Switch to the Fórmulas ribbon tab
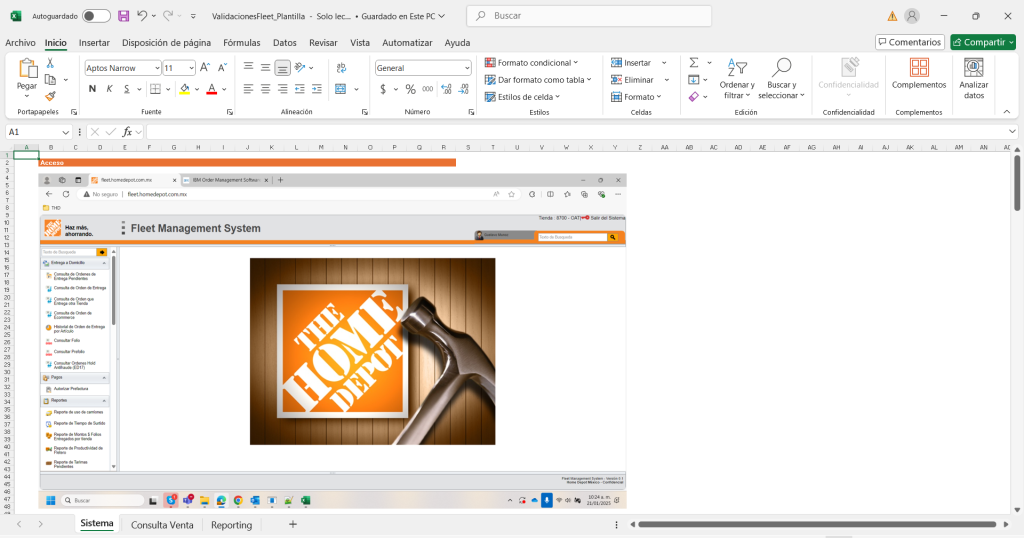The width and height of the screenshot is (1024, 538). pyautogui.click(x=242, y=42)
